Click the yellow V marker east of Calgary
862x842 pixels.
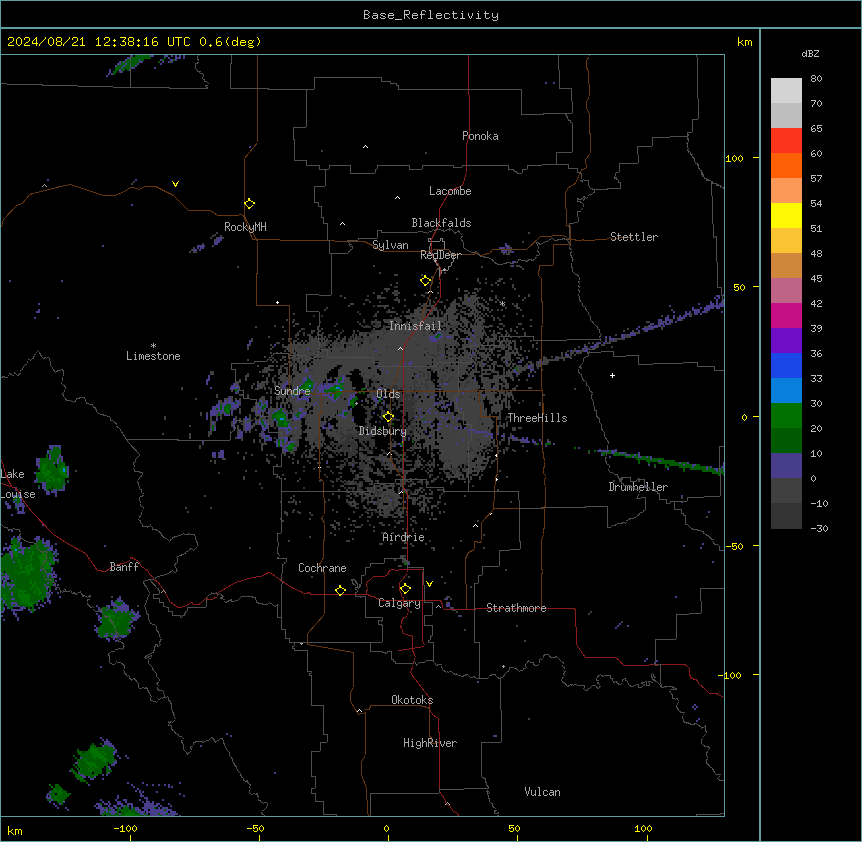pos(429,584)
